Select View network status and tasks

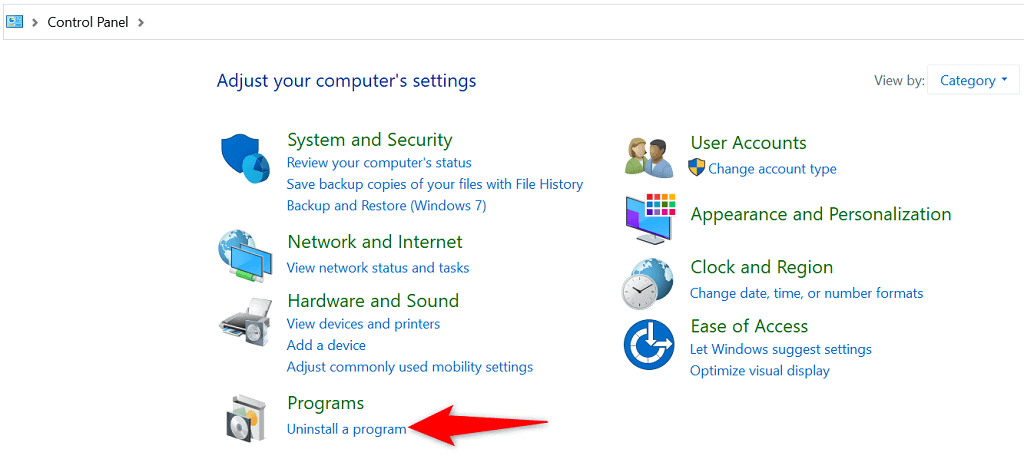[x=378, y=267]
